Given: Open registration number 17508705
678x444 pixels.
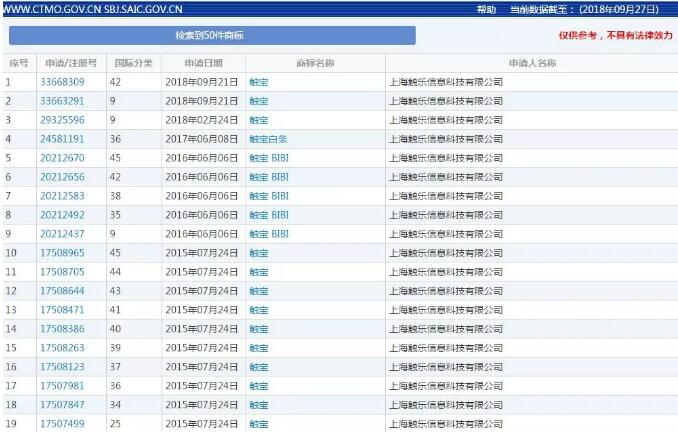Looking at the screenshot, I should click(62, 272).
